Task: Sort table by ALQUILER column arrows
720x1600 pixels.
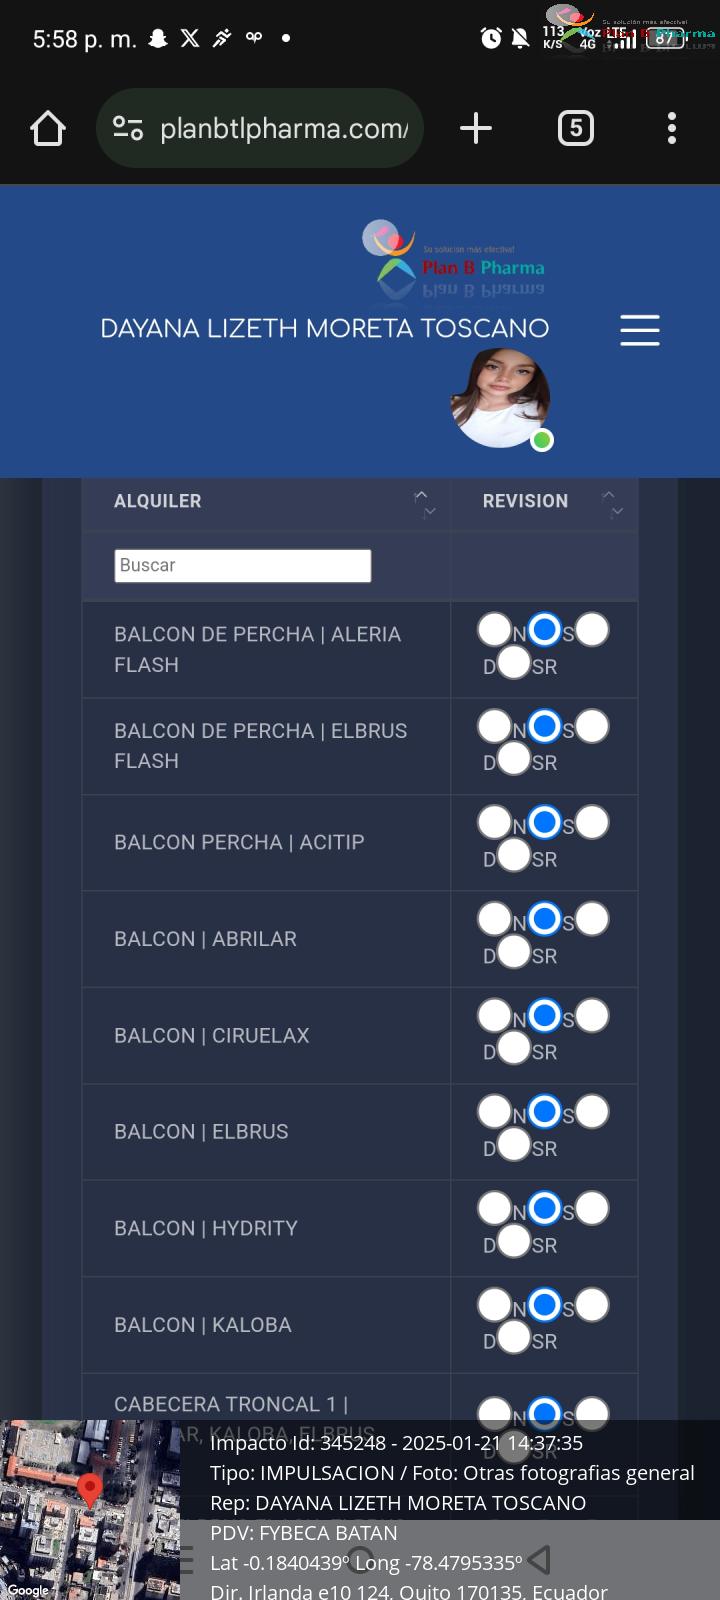Action: (425, 502)
